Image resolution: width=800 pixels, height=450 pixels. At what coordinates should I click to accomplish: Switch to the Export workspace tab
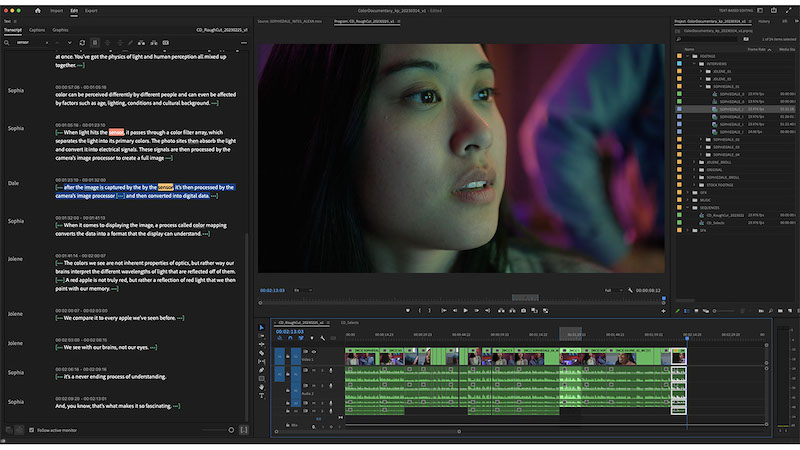point(91,11)
